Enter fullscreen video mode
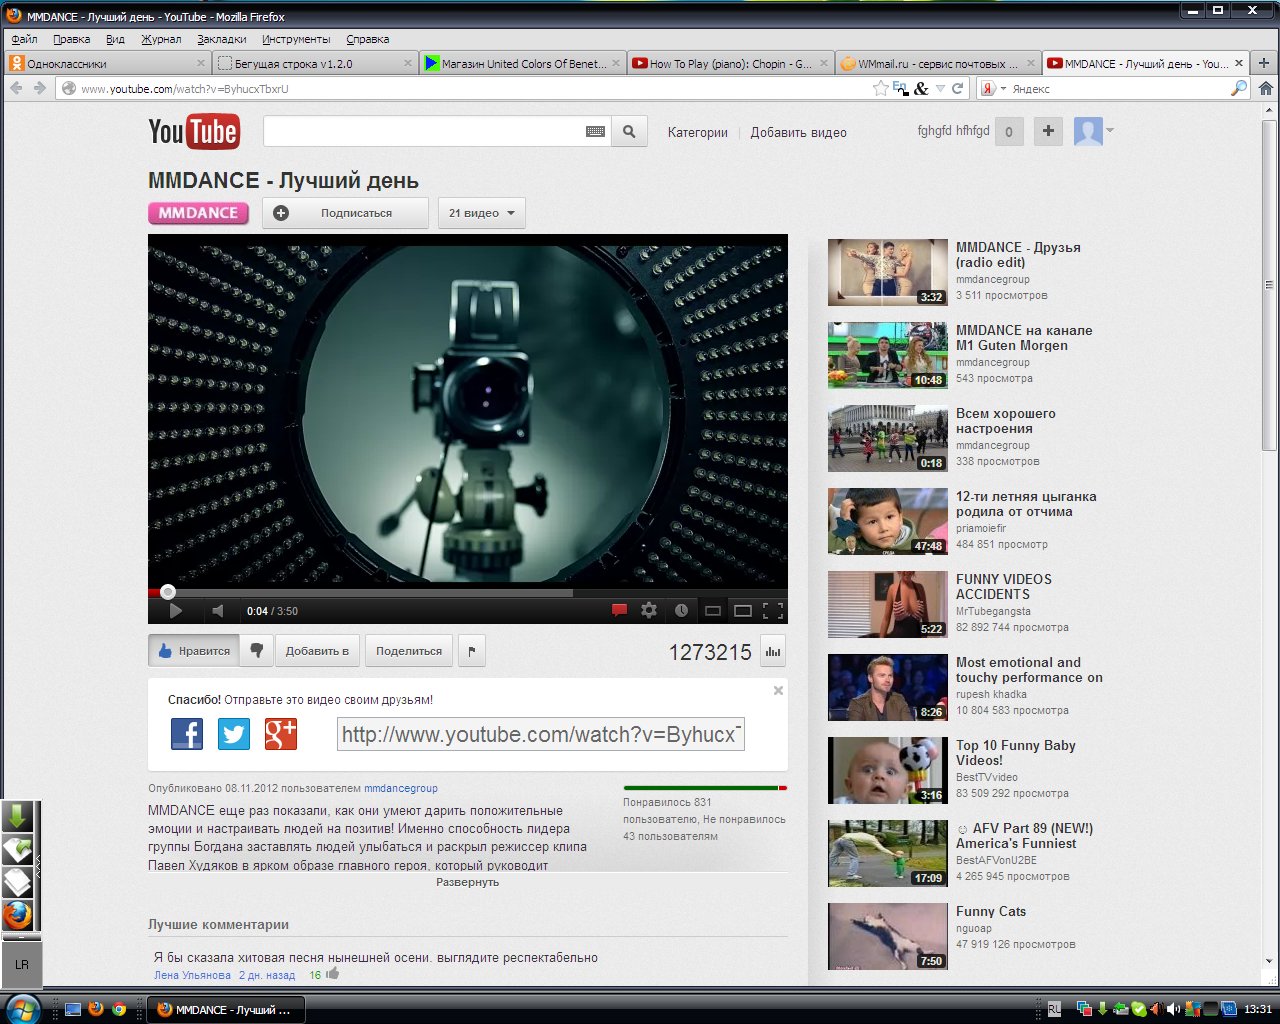The image size is (1280, 1024). point(773,610)
